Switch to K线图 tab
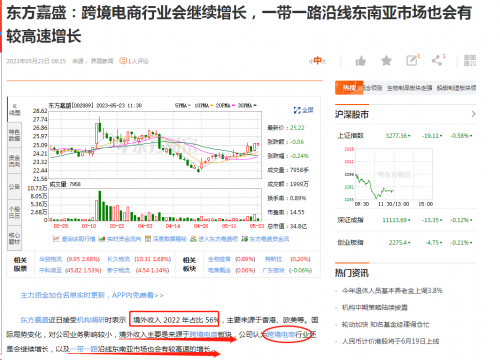Screen dimensions: 500x360 [x=14, y=110]
